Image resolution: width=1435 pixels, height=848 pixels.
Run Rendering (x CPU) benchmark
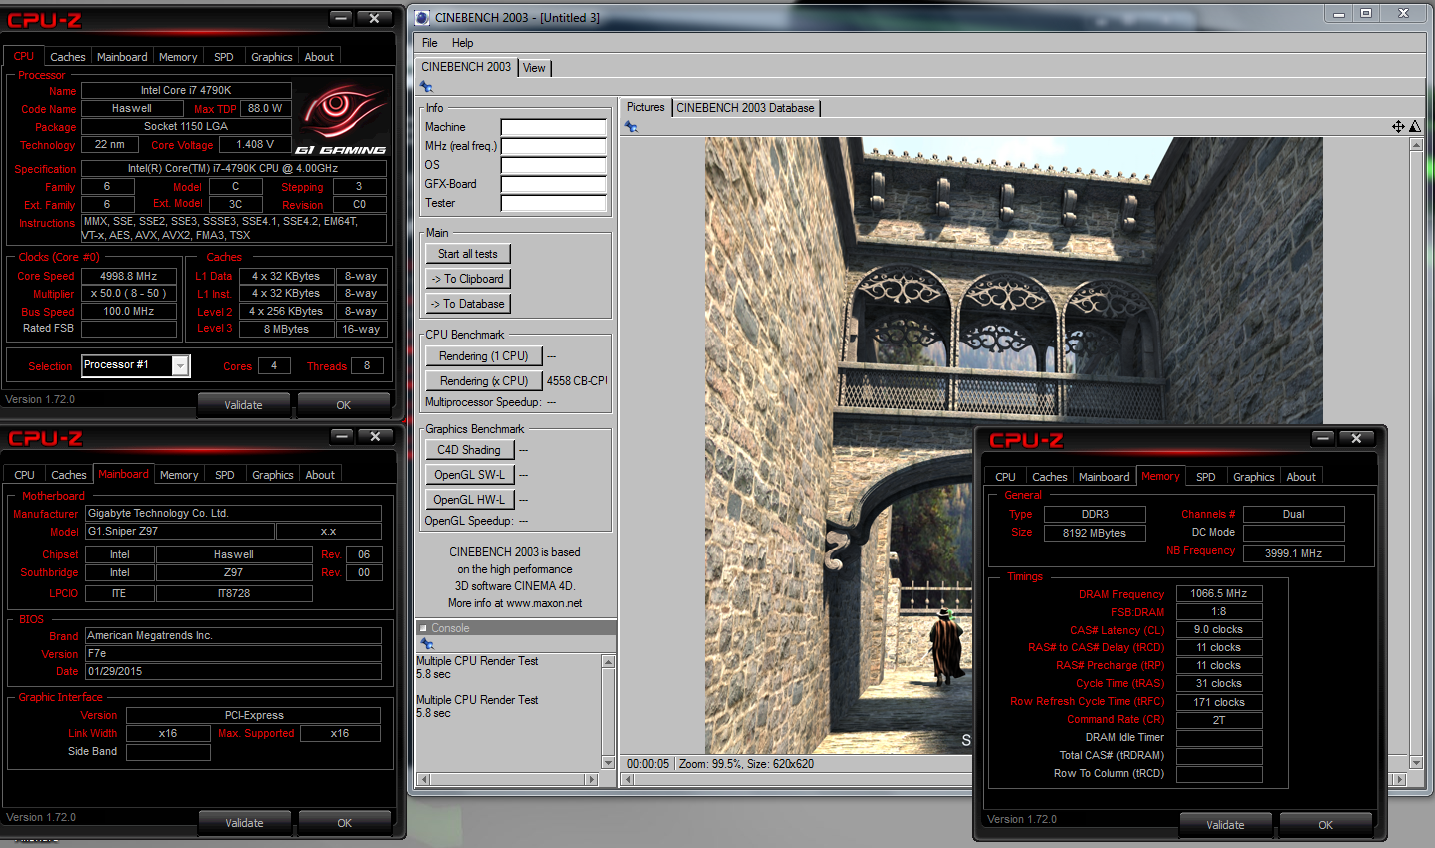[484, 381]
